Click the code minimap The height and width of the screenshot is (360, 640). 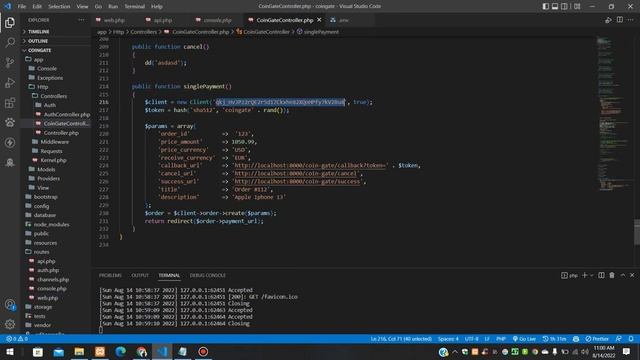(x=612, y=114)
